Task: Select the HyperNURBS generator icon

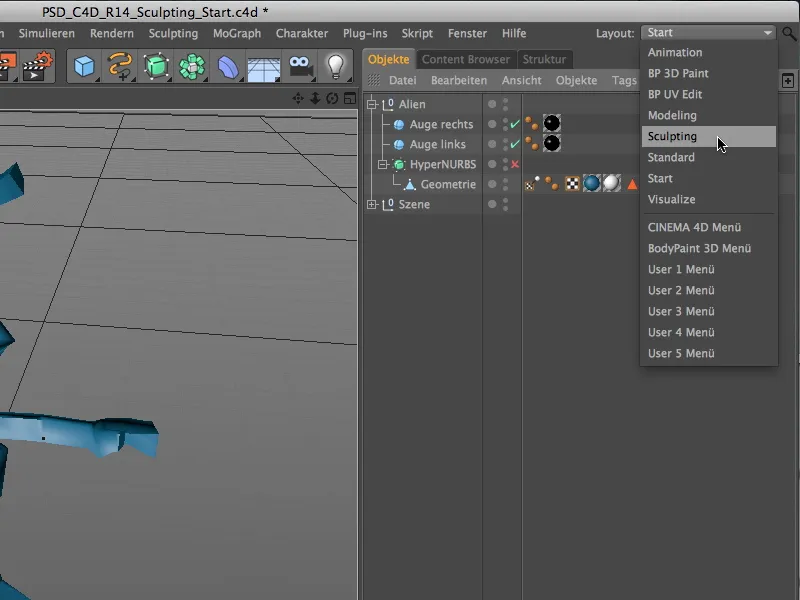Action: tap(155, 65)
